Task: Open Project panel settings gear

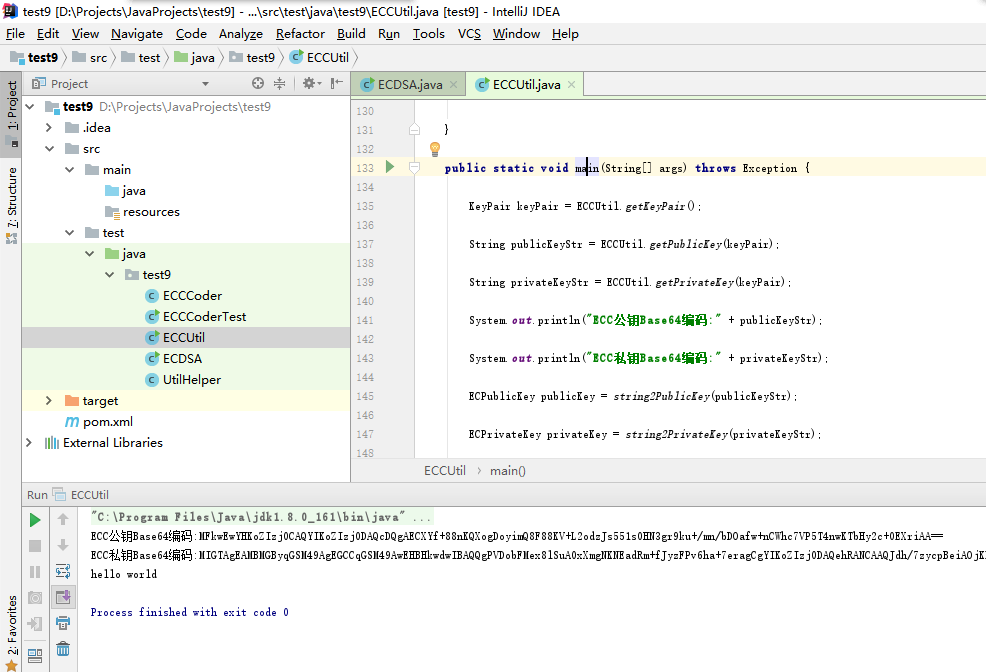Action: (309, 84)
